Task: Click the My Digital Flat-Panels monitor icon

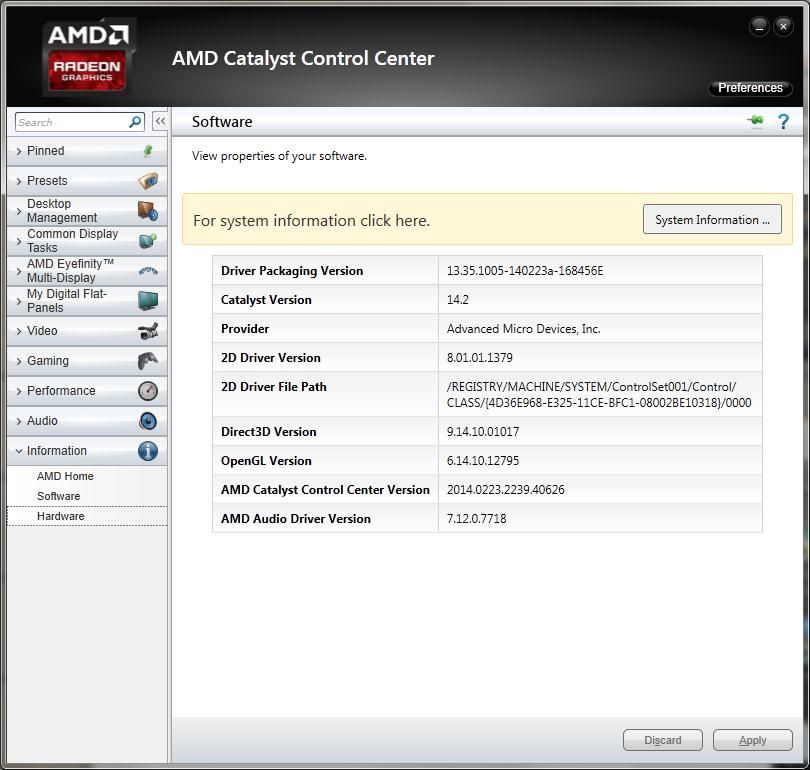Action: [148, 301]
